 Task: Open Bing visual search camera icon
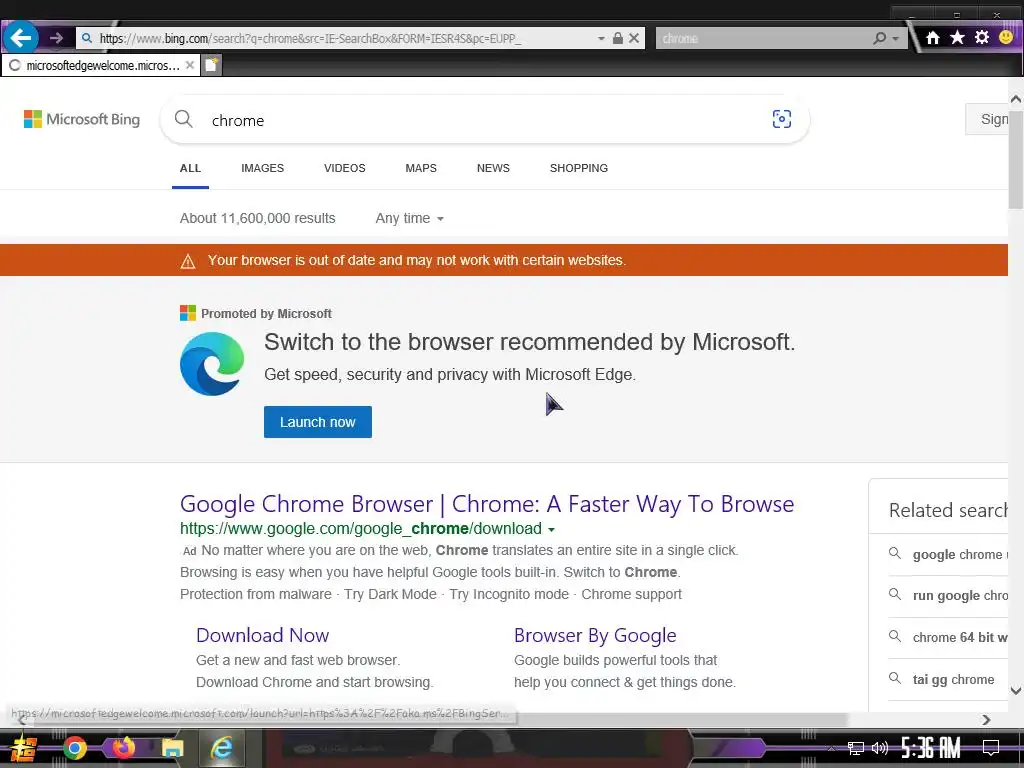click(x=781, y=119)
